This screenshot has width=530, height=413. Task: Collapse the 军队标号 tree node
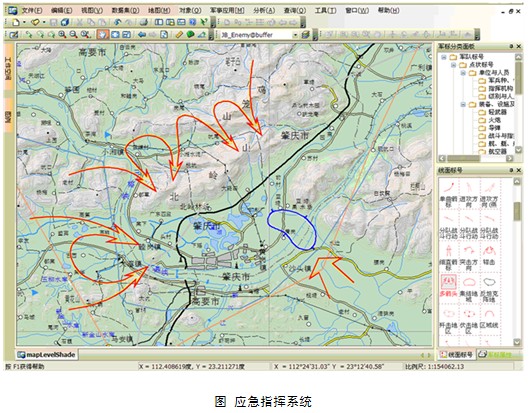click(444, 57)
